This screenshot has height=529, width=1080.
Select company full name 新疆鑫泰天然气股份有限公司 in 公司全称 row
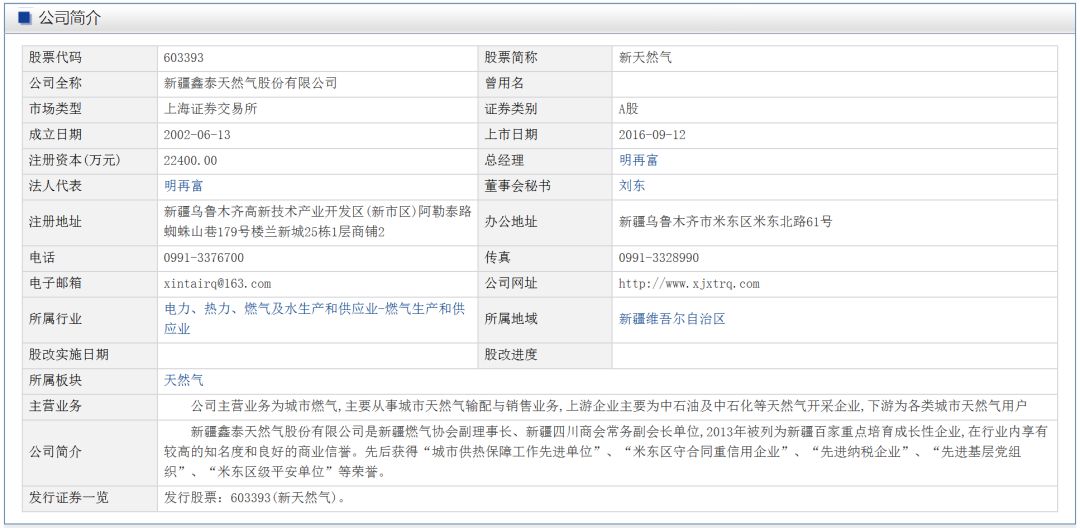click(x=251, y=83)
